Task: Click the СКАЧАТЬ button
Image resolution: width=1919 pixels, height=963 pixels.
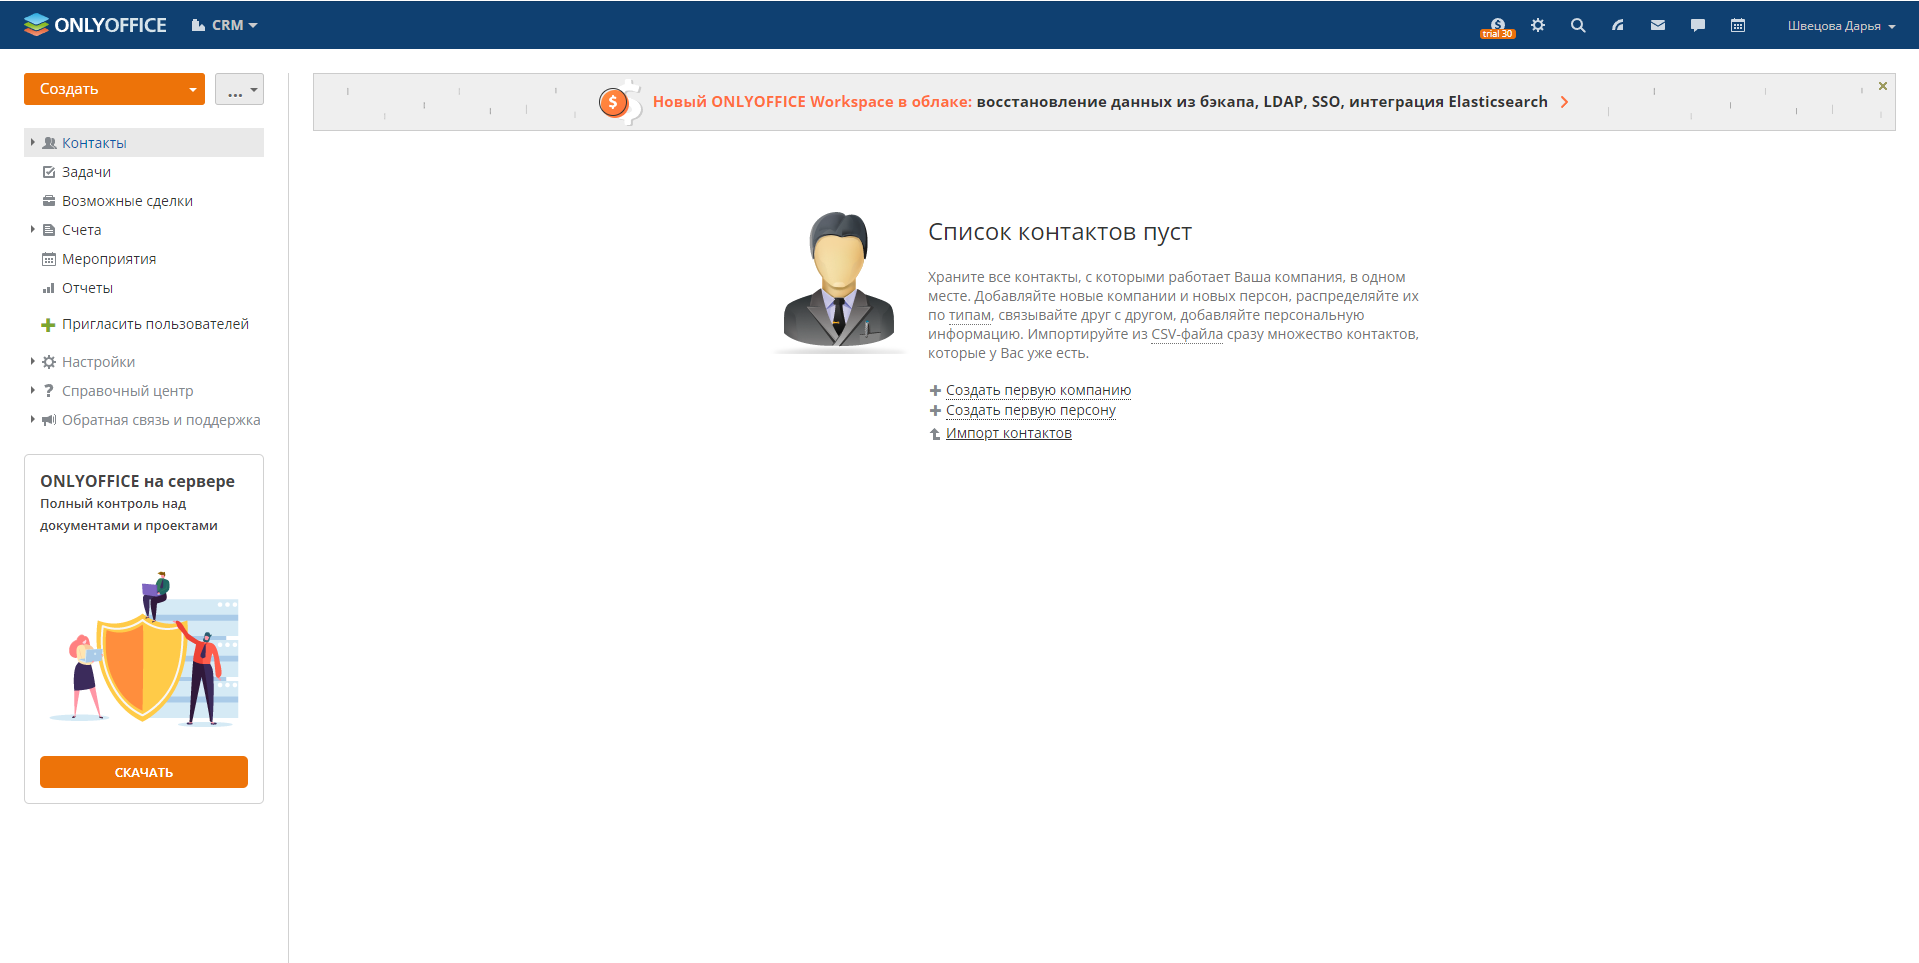Action: (x=144, y=772)
